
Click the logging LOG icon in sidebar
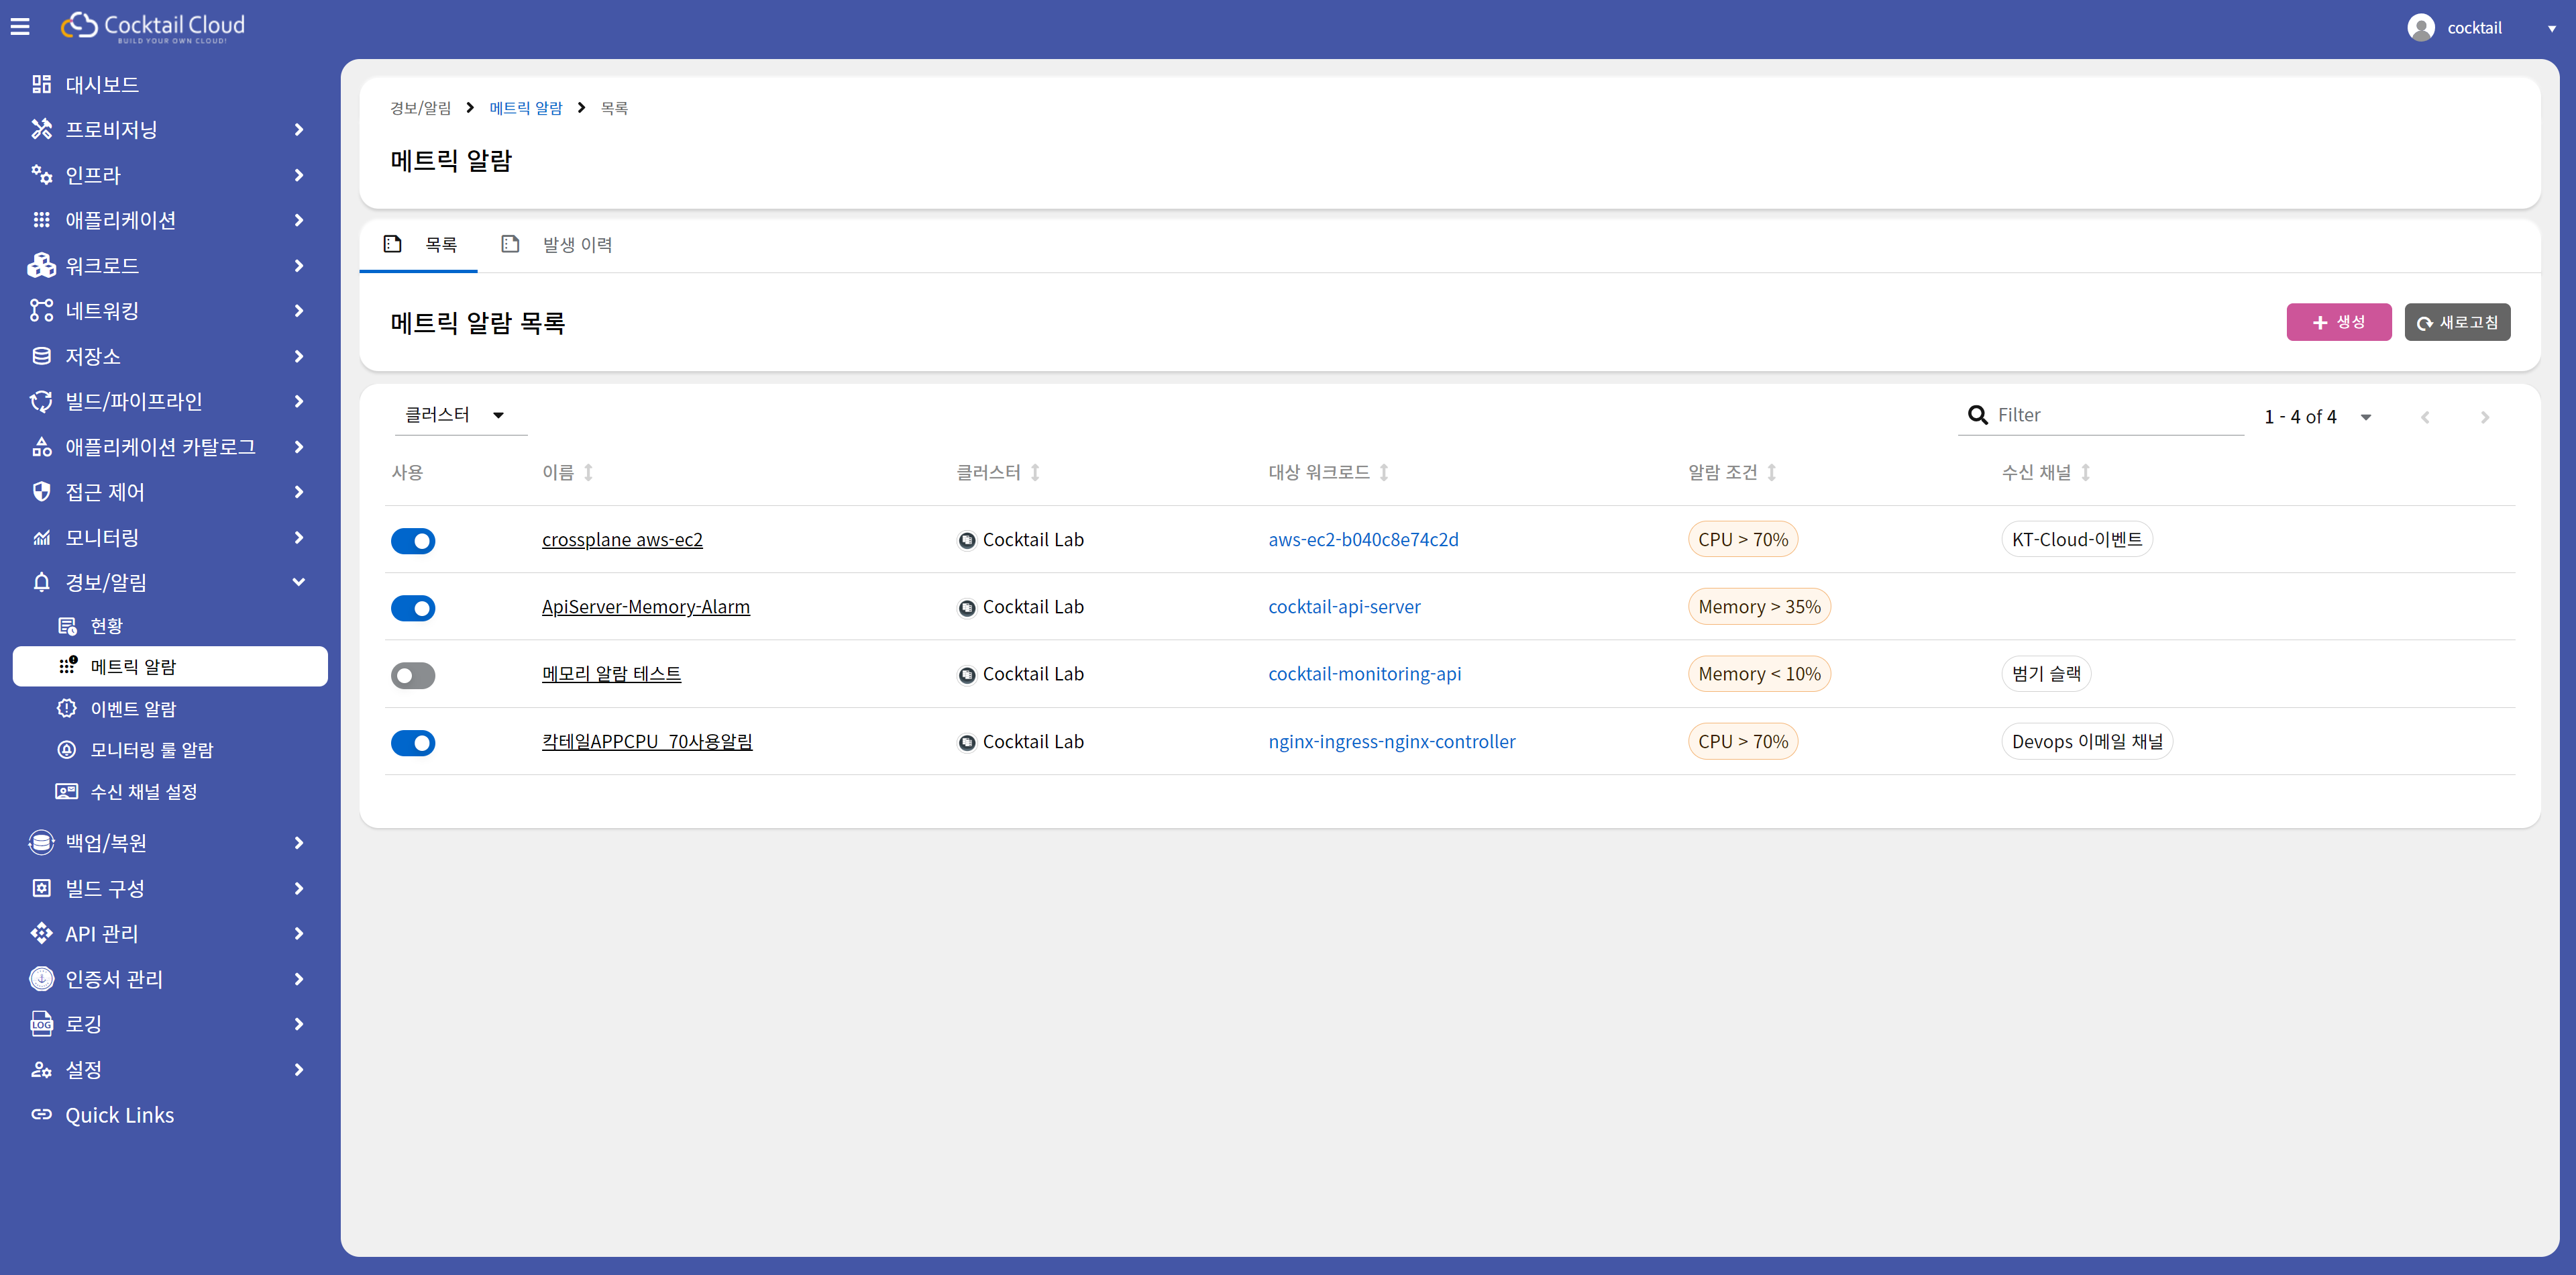click(x=41, y=1023)
